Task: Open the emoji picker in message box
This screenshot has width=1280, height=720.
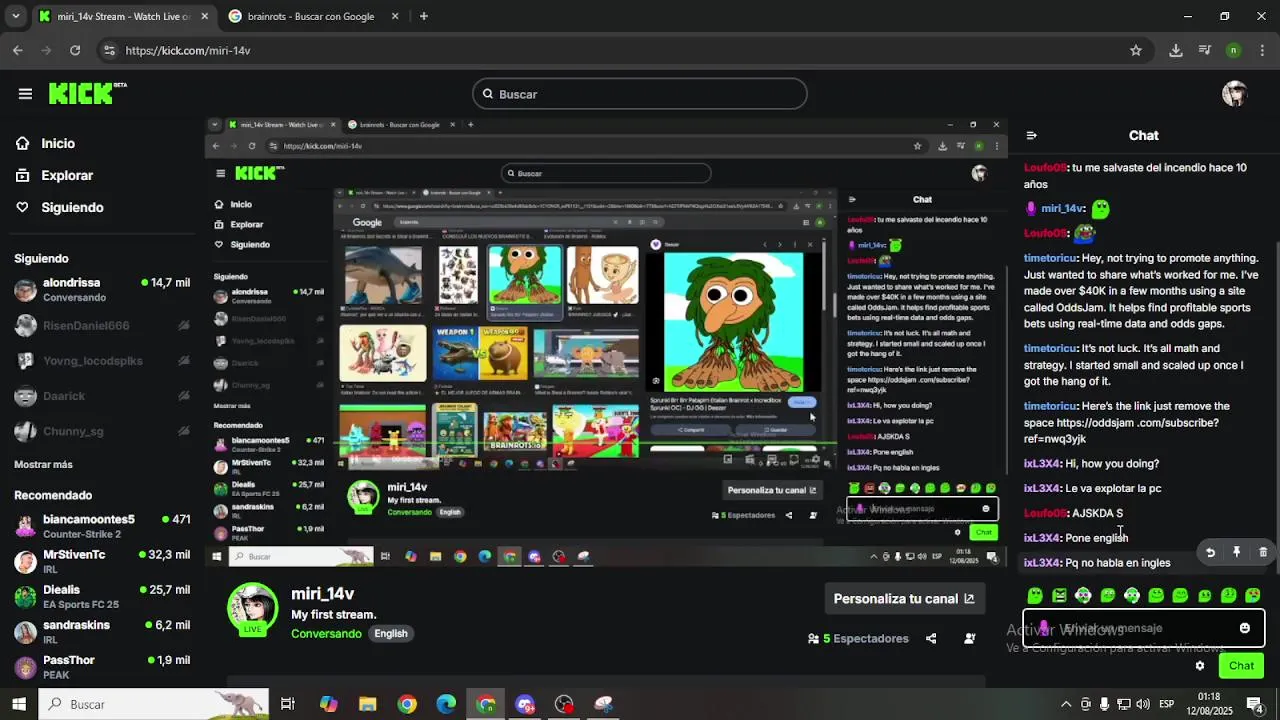Action: (1244, 628)
